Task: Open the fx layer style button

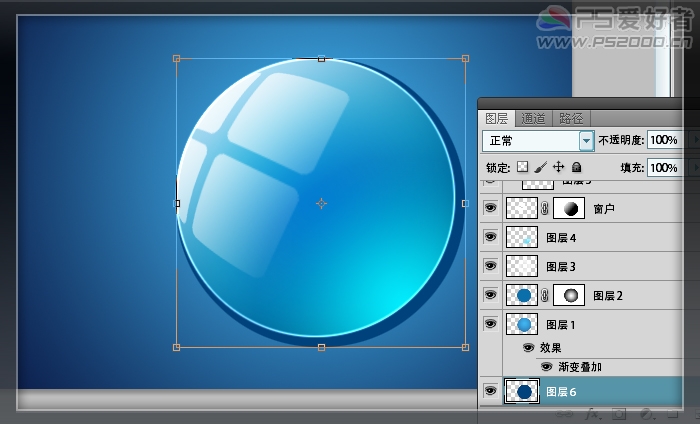Action: pyautogui.click(x=592, y=414)
